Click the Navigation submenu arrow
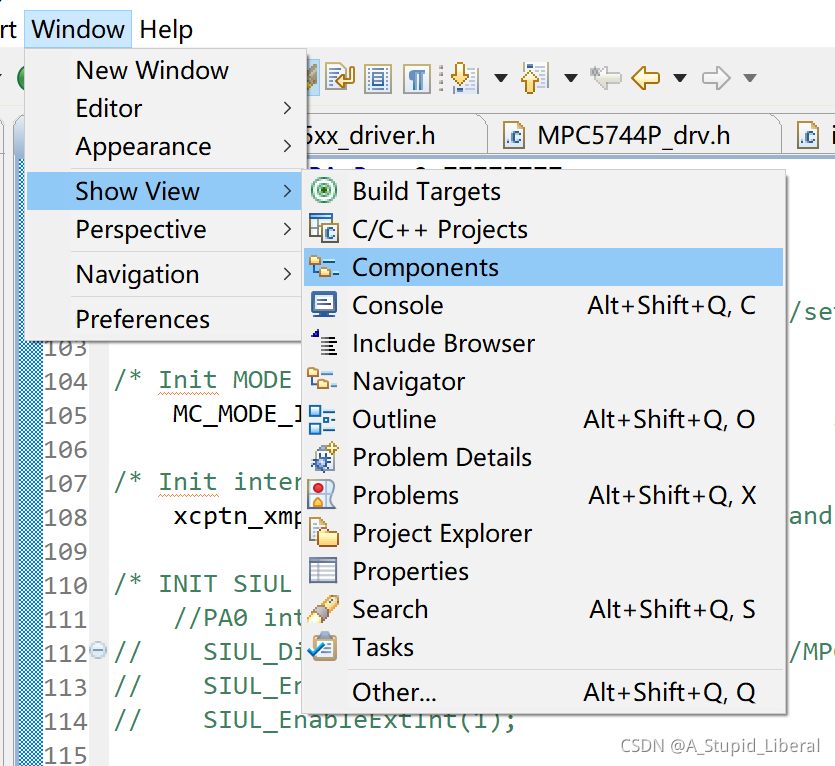The width and height of the screenshot is (835, 766). pos(288,274)
